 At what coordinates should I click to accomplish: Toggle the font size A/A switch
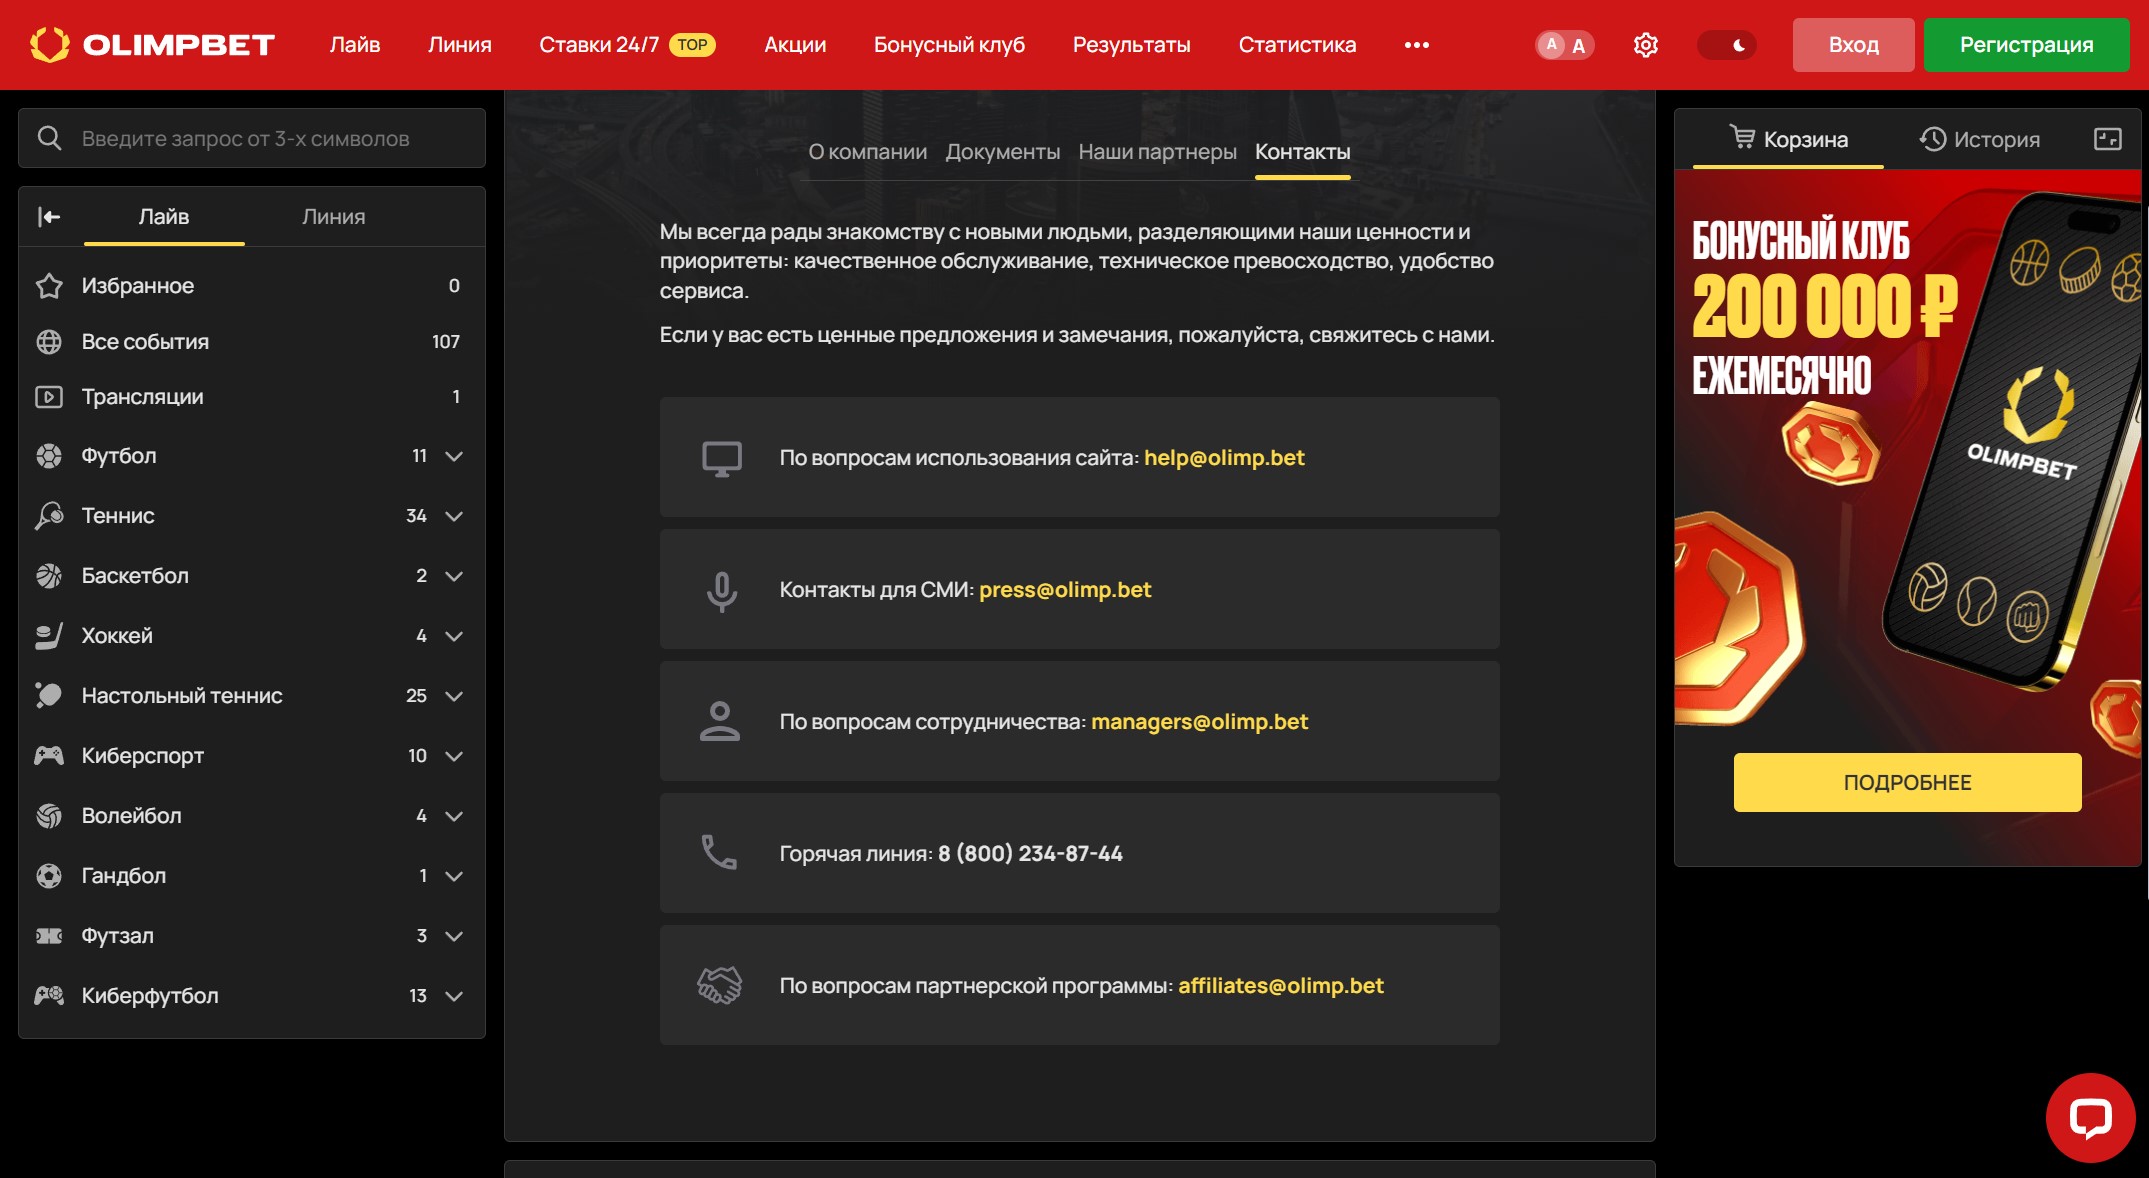pos(1564,45)
